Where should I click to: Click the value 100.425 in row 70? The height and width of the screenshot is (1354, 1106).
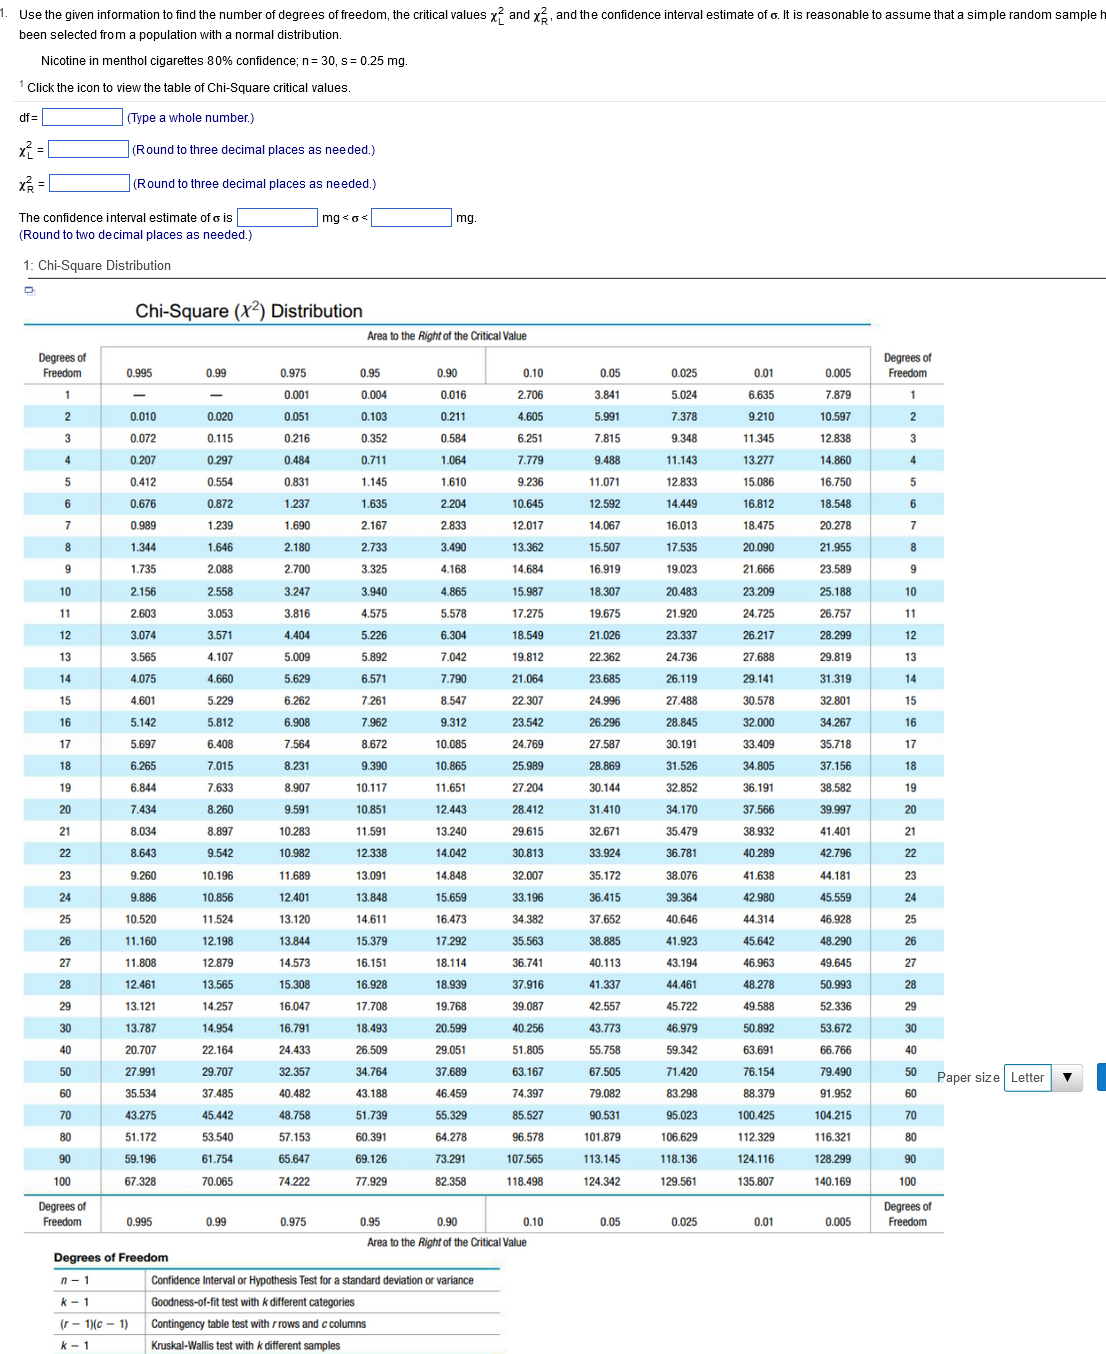tap(756, 1115)
